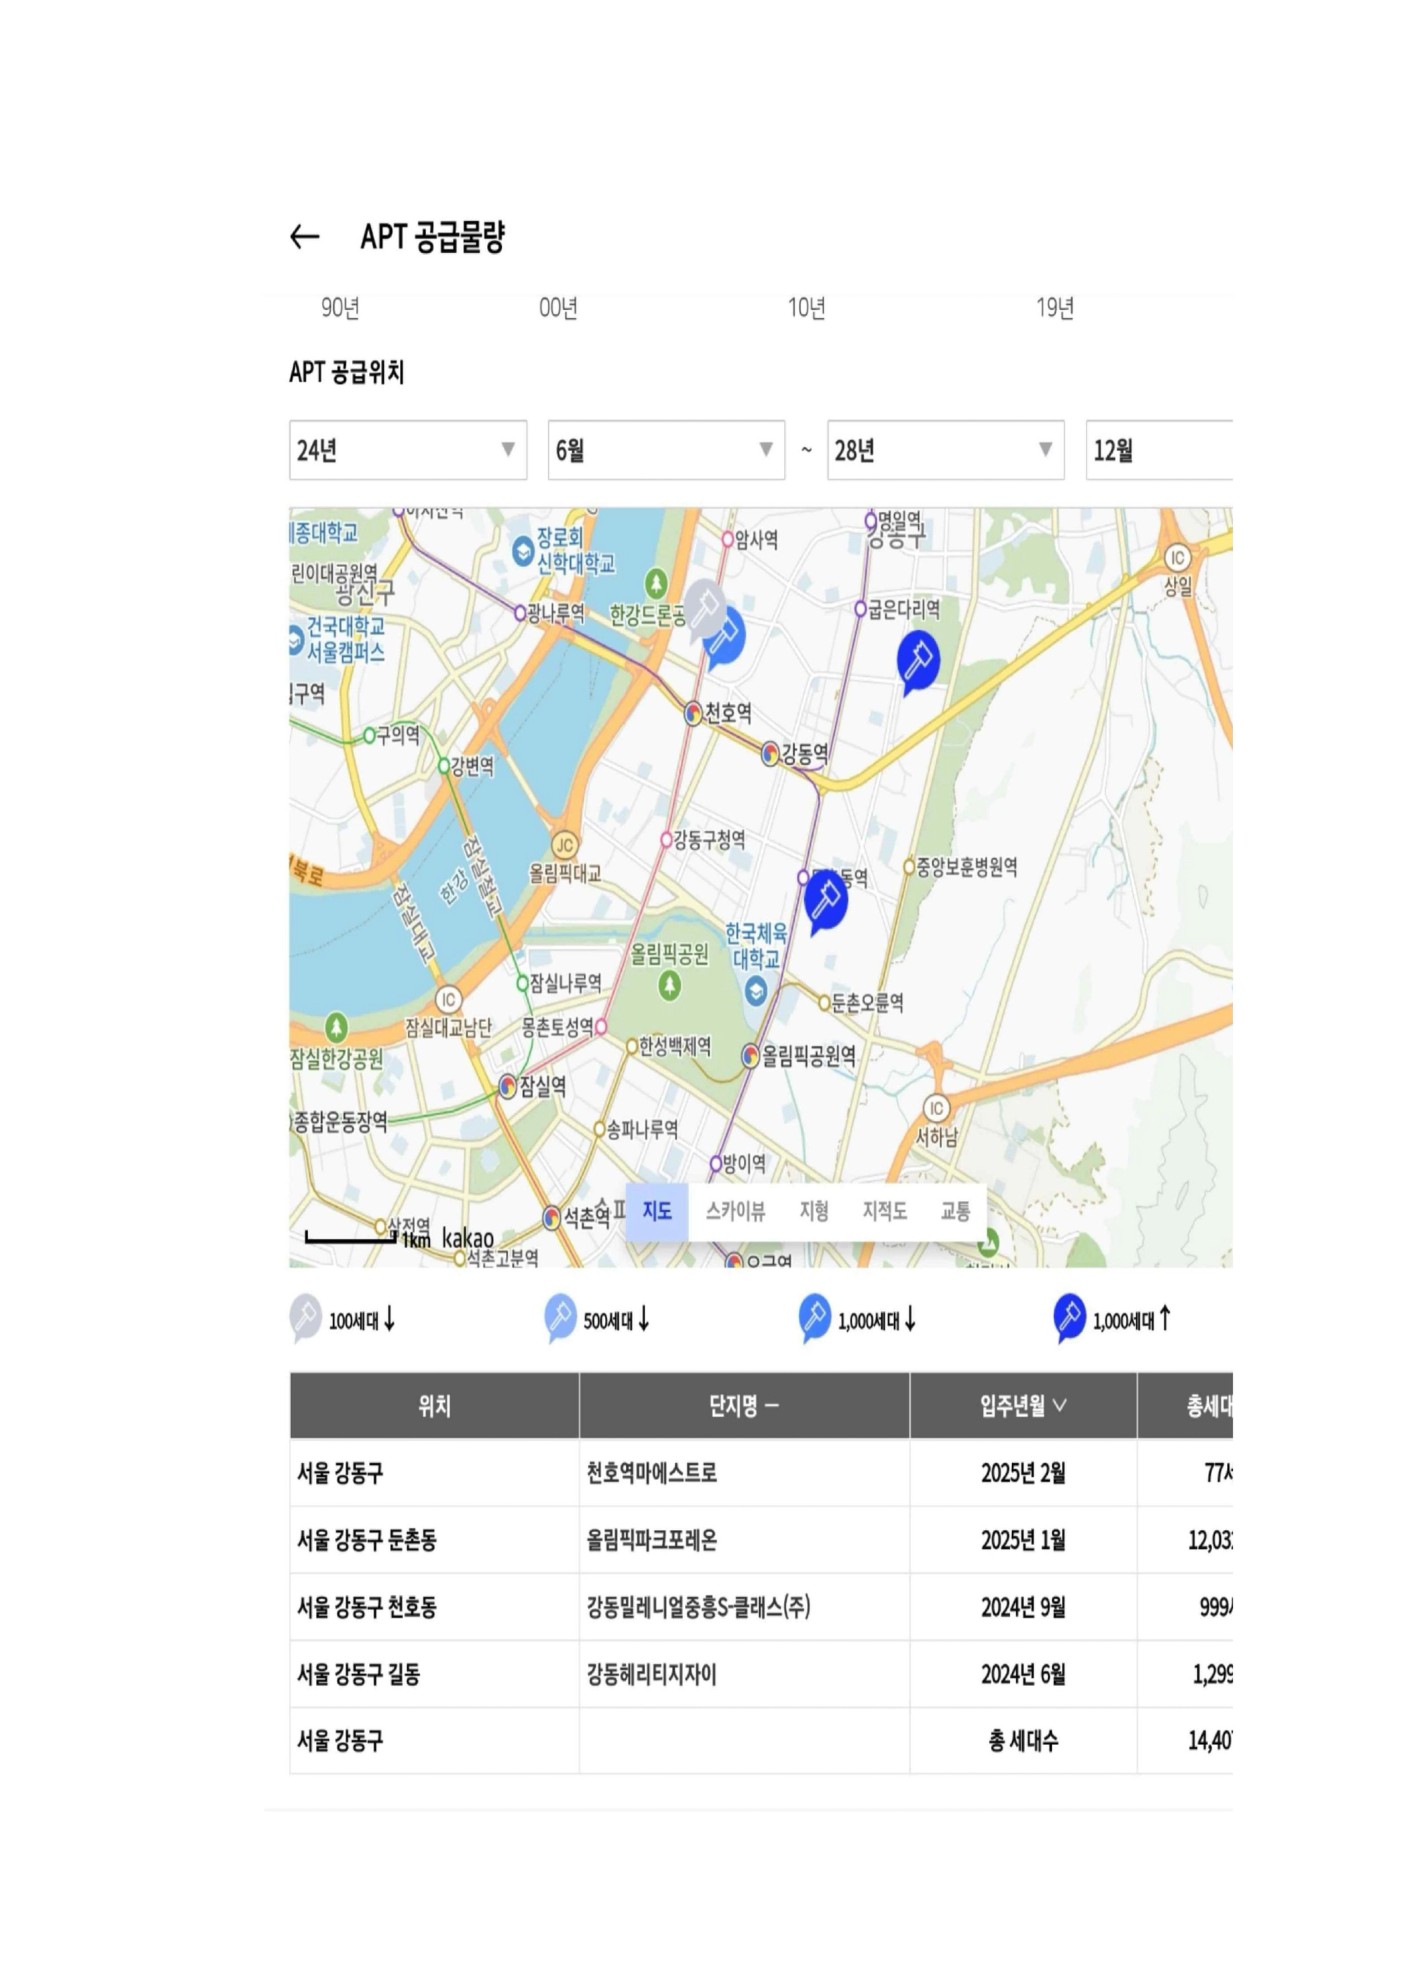Click the dark blue marker below 굽은다리역
Viewport: 1402px width, 1981px height.
918,661
